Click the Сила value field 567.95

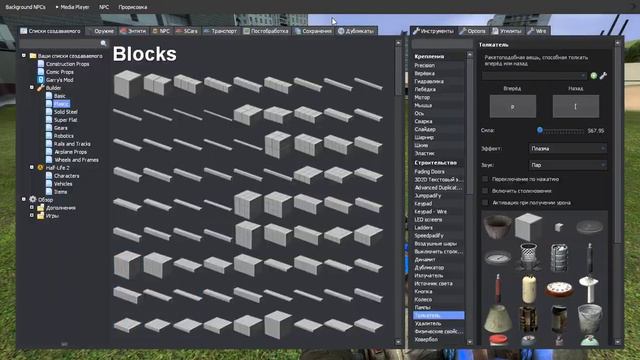click(x=596, y=131)
